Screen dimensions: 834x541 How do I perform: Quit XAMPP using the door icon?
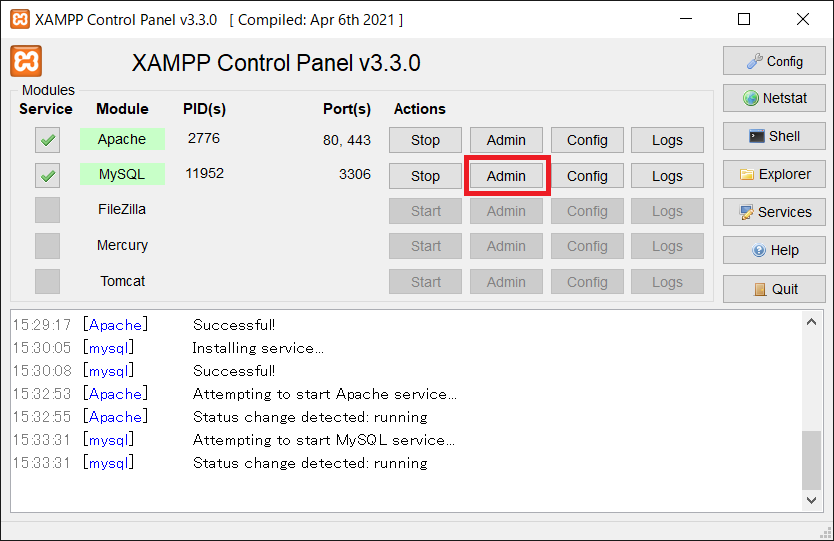click(774, 289)
